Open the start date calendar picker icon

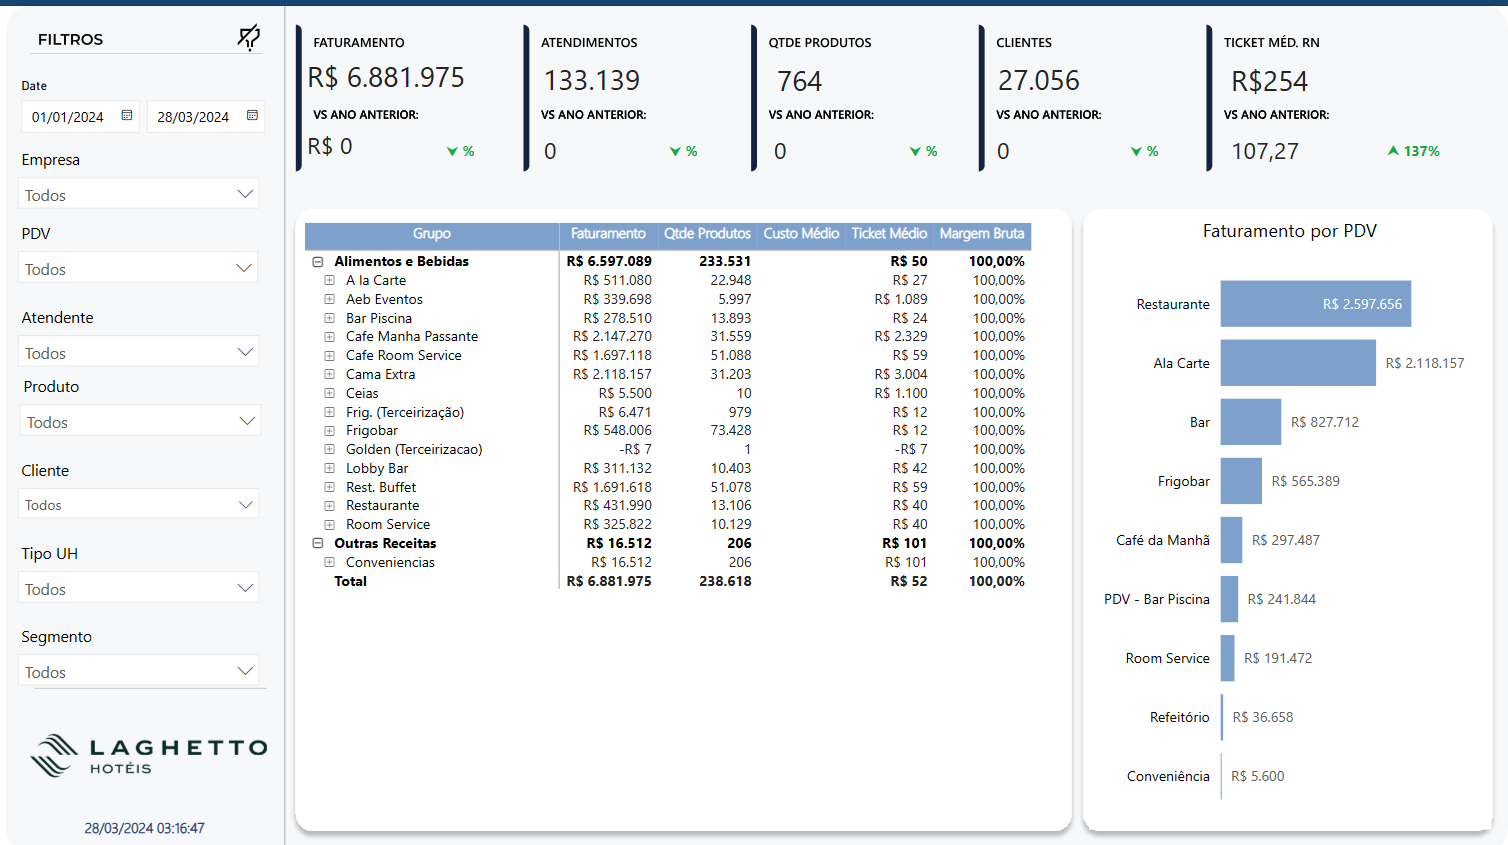[x=127, y=116]
